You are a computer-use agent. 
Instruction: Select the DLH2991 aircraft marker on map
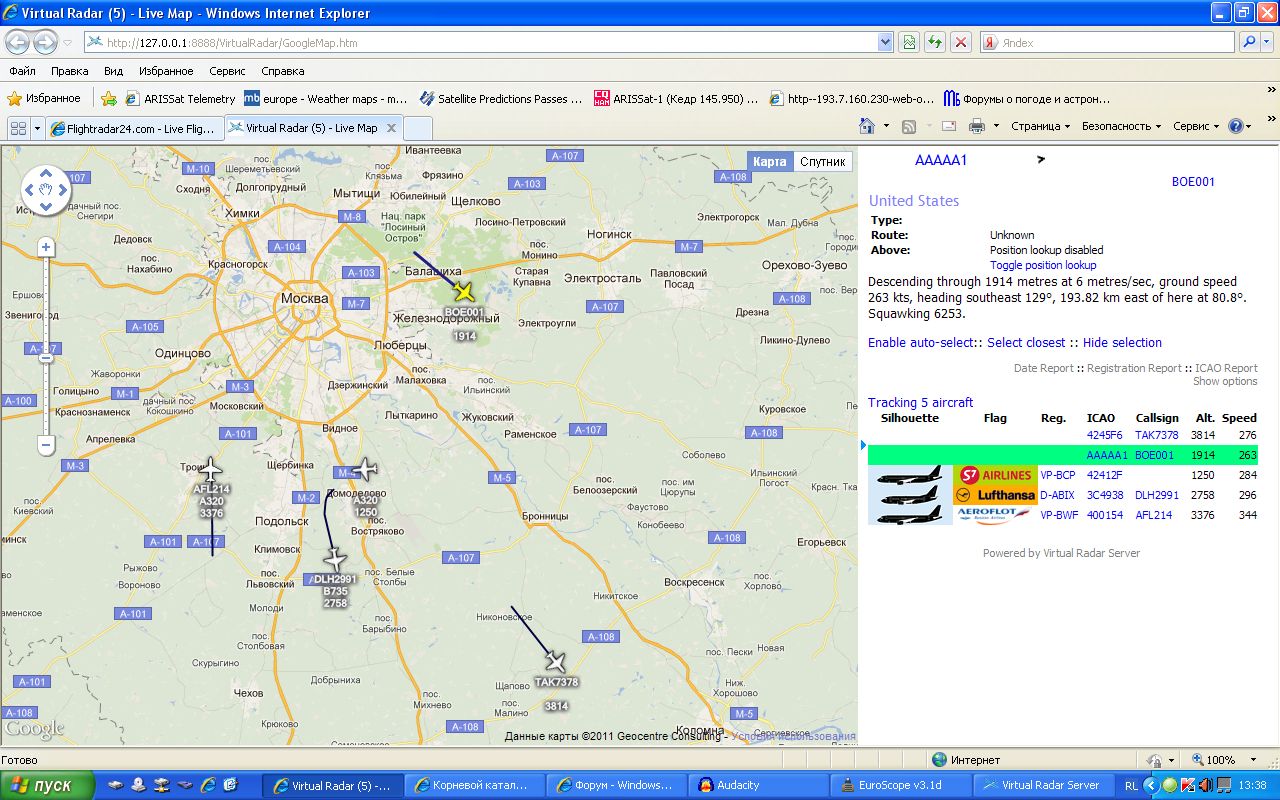(335, 560)
